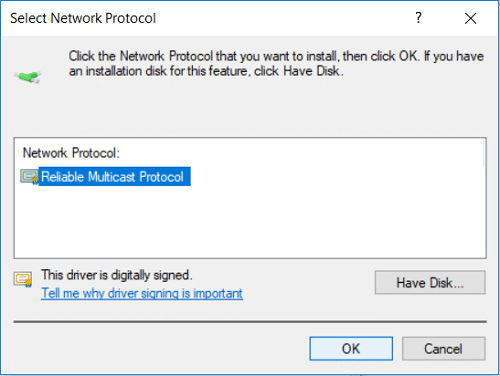
Task: Click the installation instruction text at top
Action: pyautogui.click(x=276, y=63)
